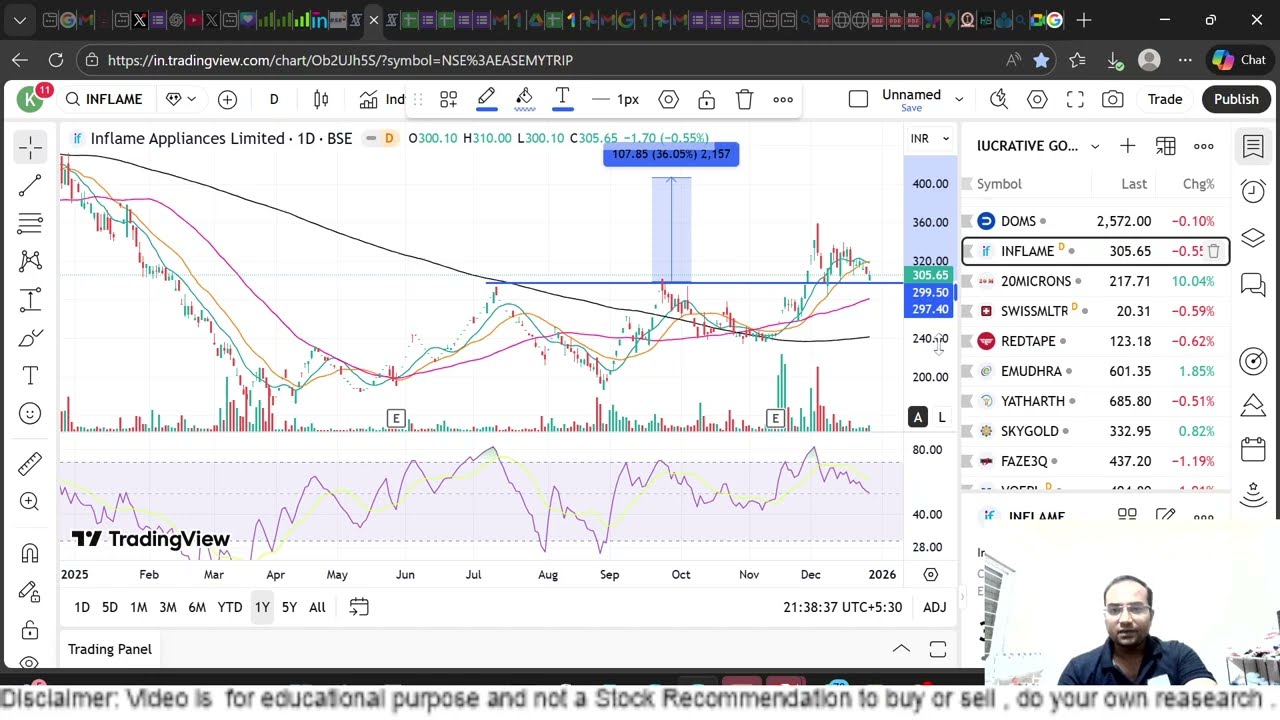This screenshot has height=720, width=1280.
Task: Select the 5D time range tab
Action: [110, 607]
